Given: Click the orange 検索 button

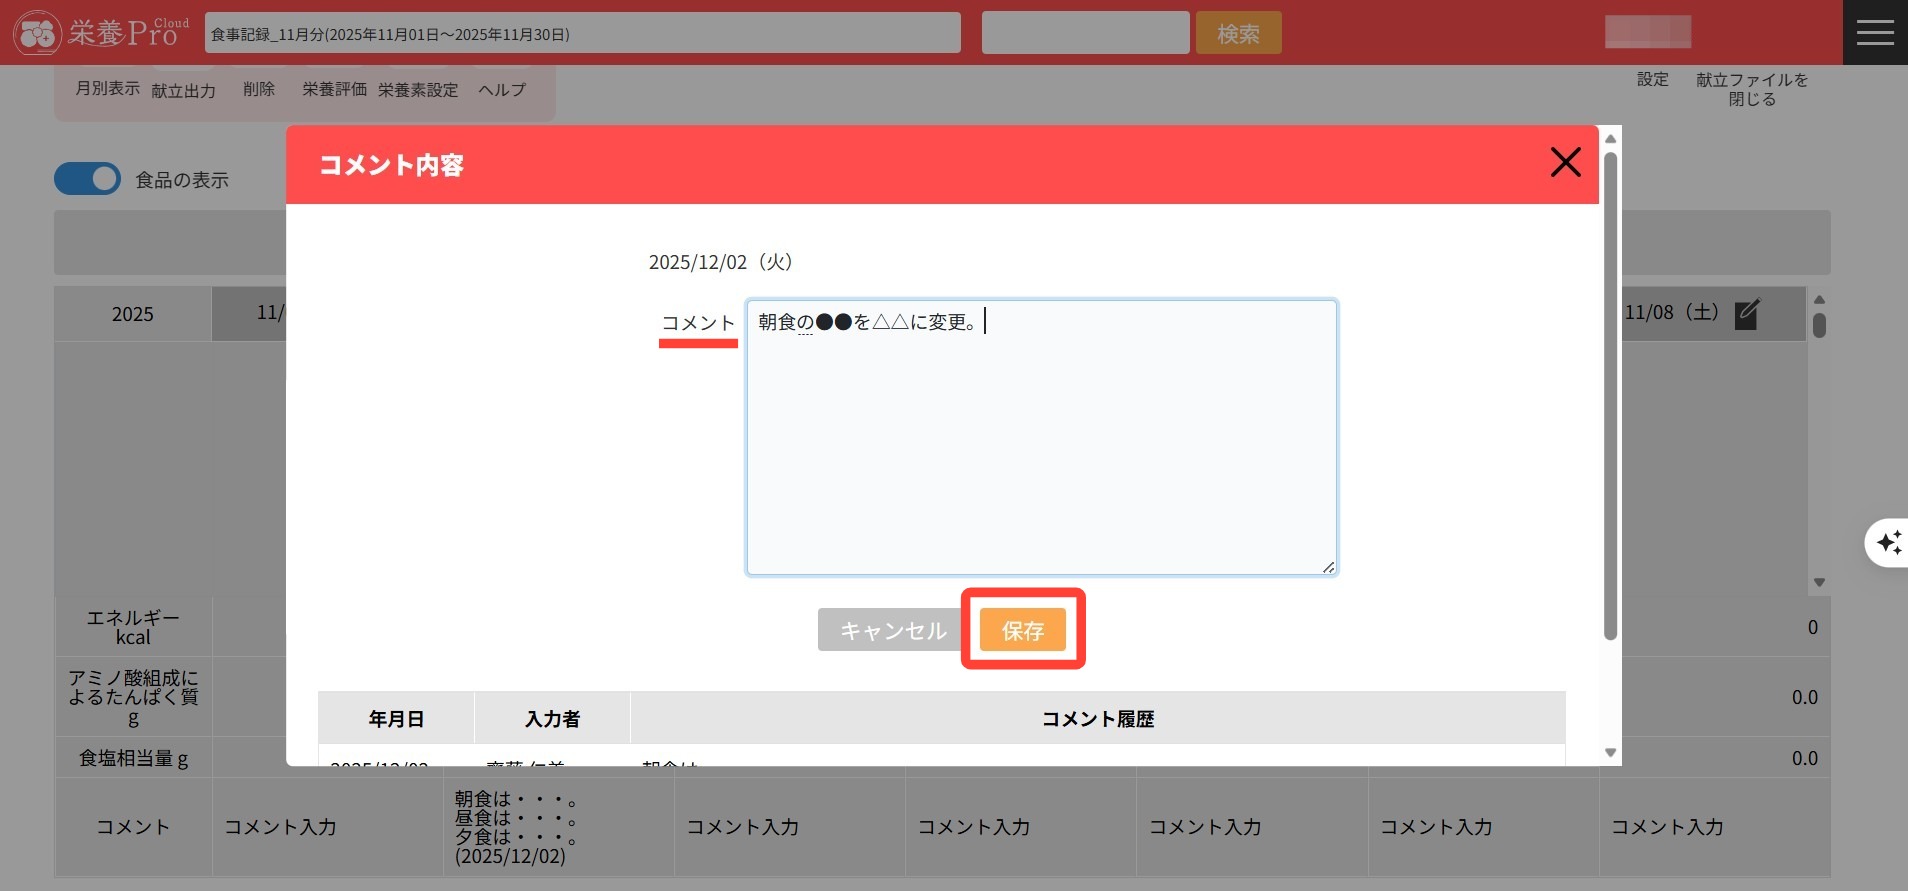Looking at the screenshot, I should pyautogui.click(x=1238, y=34).
